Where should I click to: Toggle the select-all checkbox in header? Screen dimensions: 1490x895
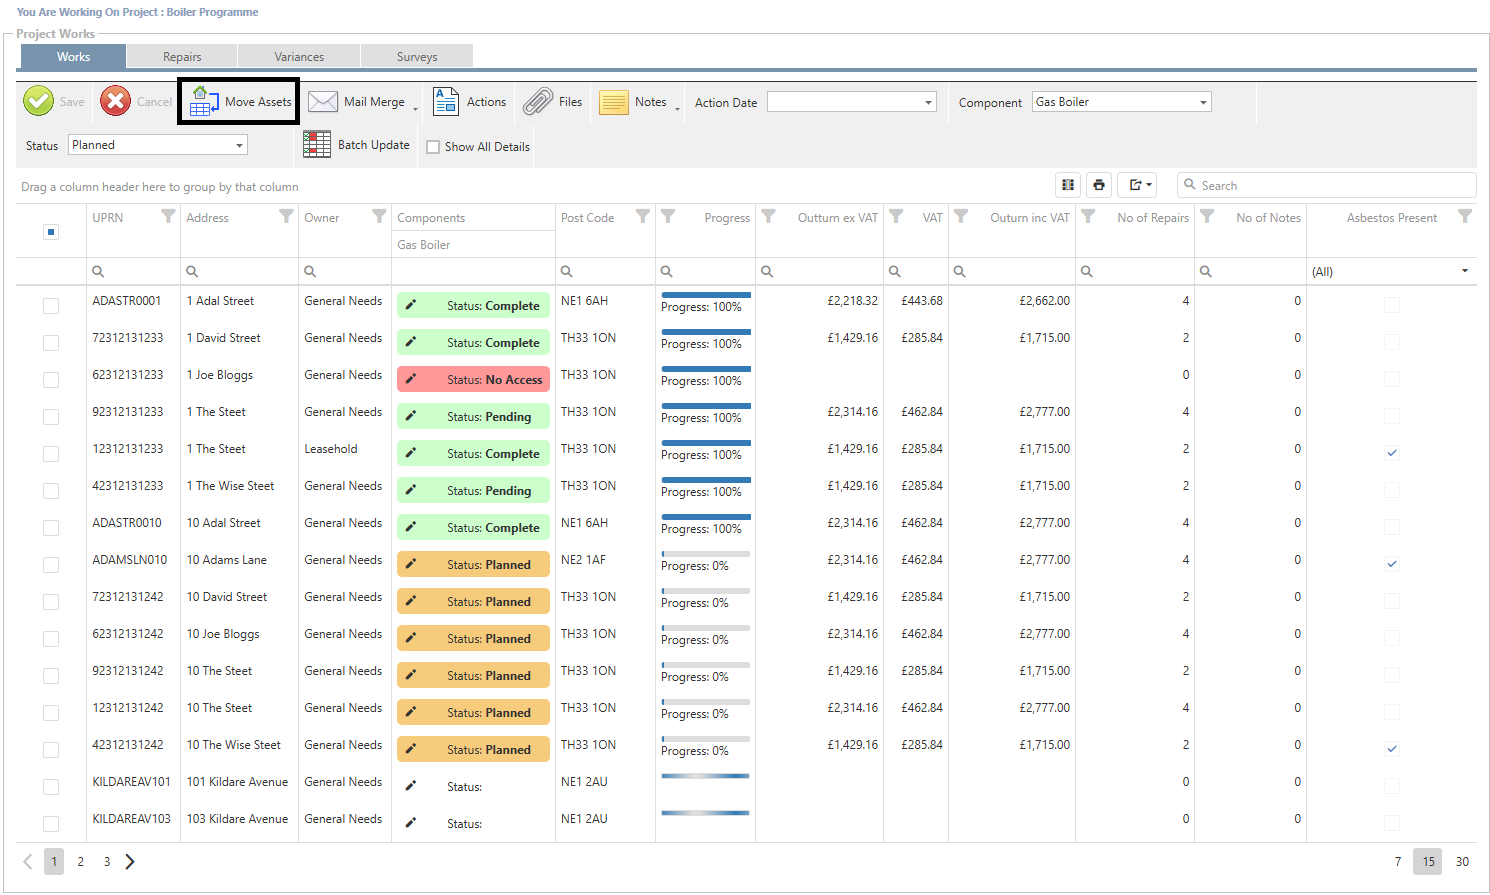tap(51, 232)
